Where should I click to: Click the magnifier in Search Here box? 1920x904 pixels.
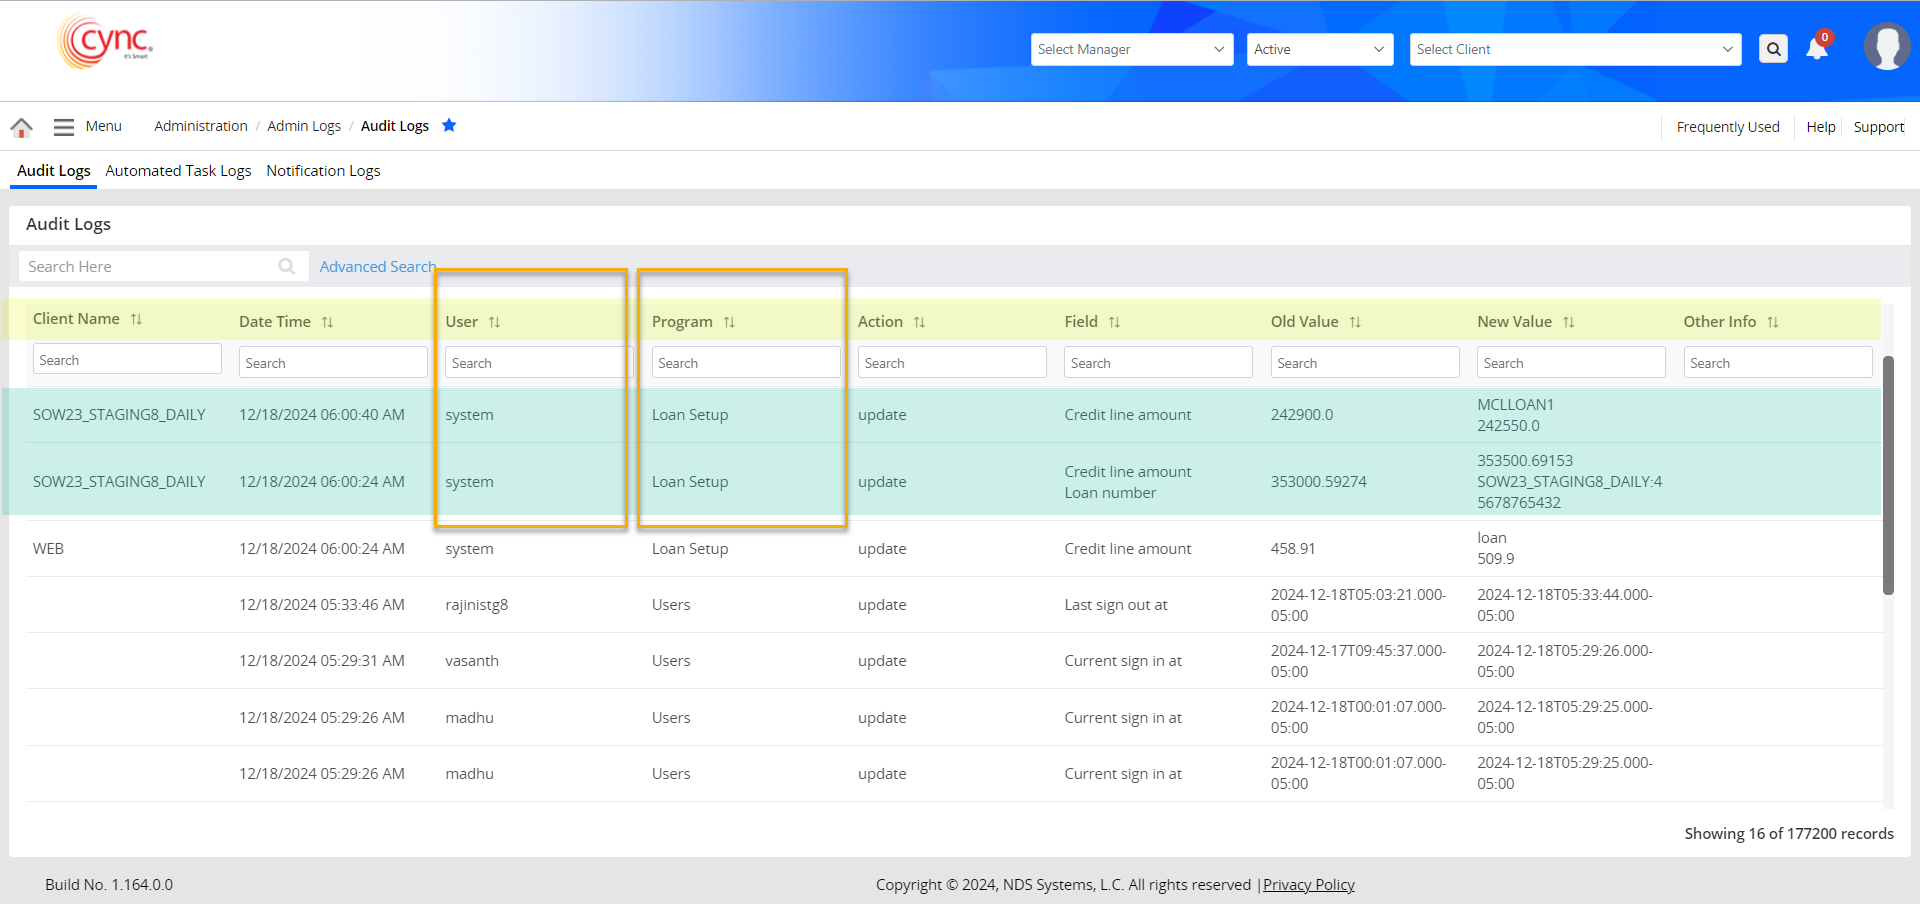287,266
